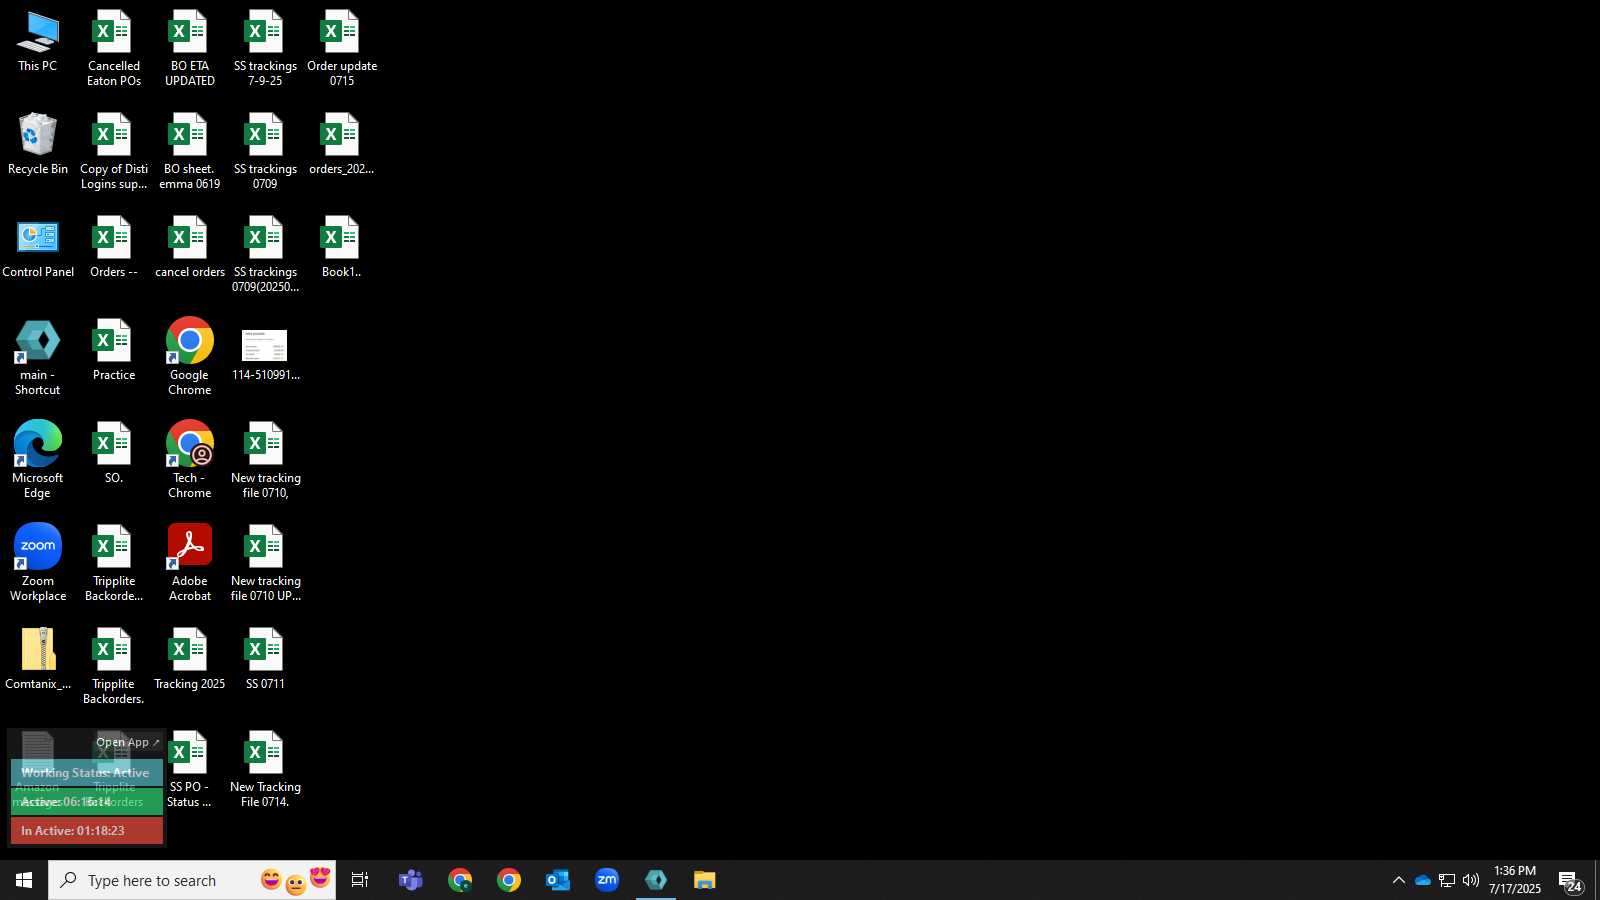
Task: Open Outlook from the taskbar
Action: click(558, 880)
